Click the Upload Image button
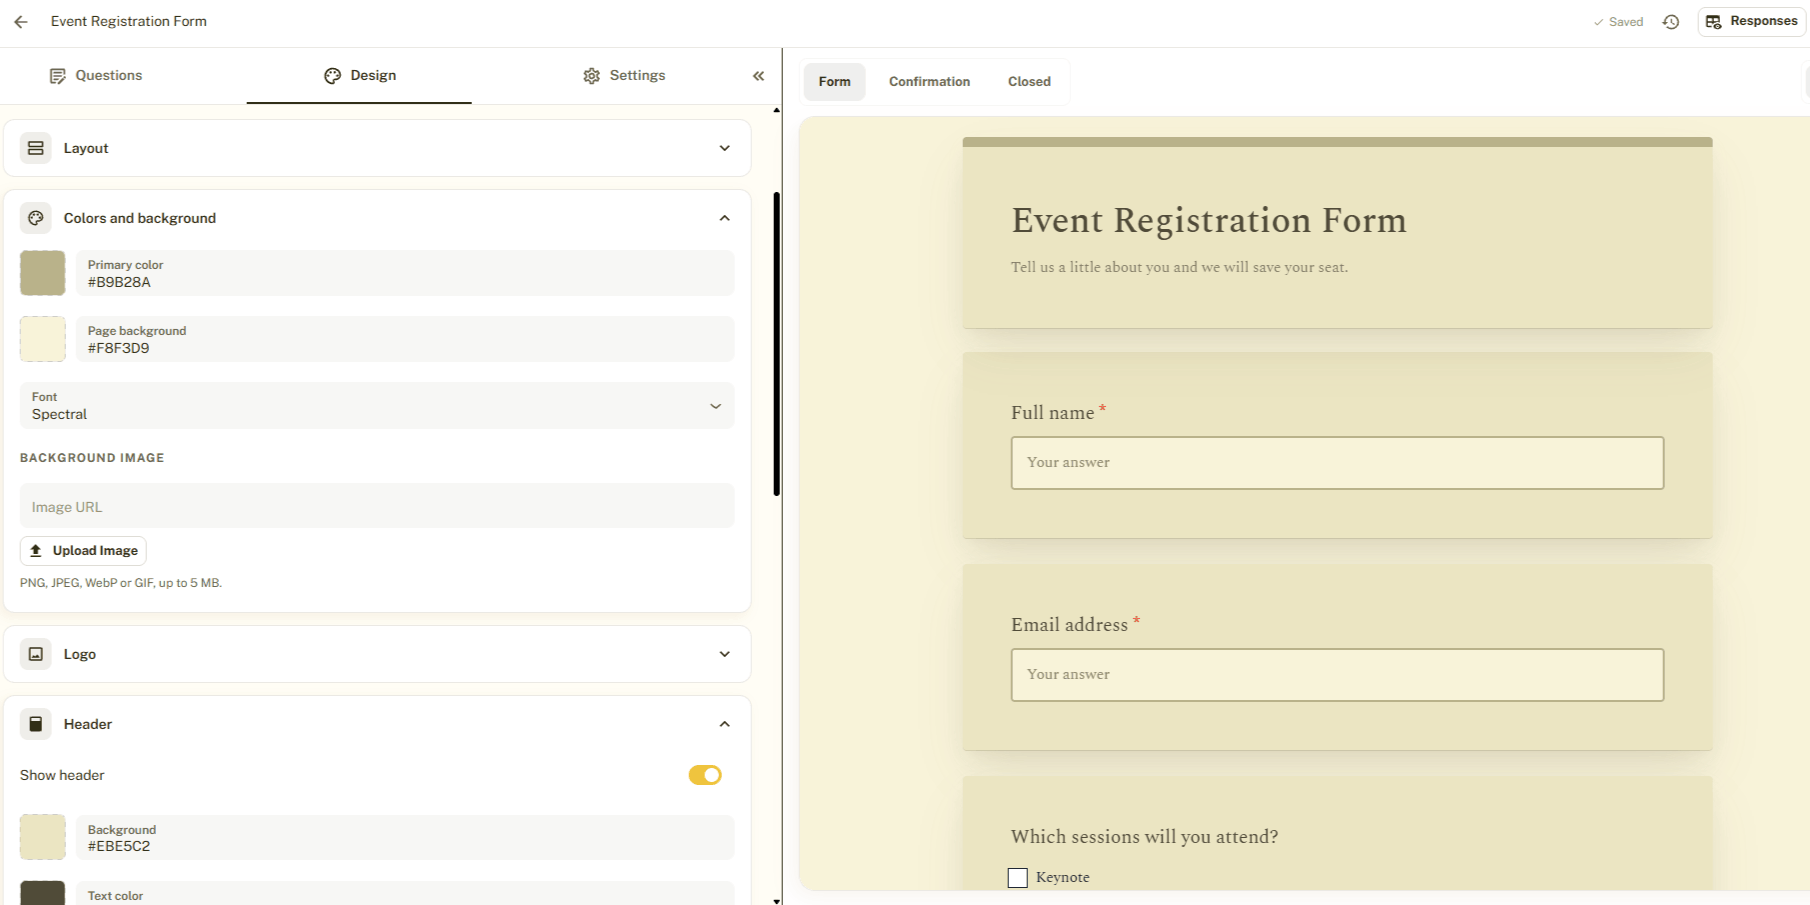Screen dimensions: 1810x905 (x=84, y=551)
